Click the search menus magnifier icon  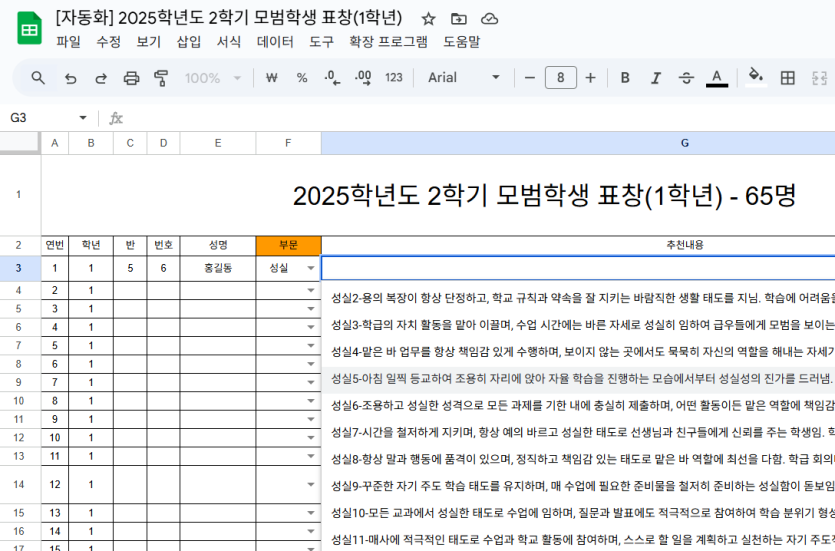pyautogui.click(x=38, y=78)
